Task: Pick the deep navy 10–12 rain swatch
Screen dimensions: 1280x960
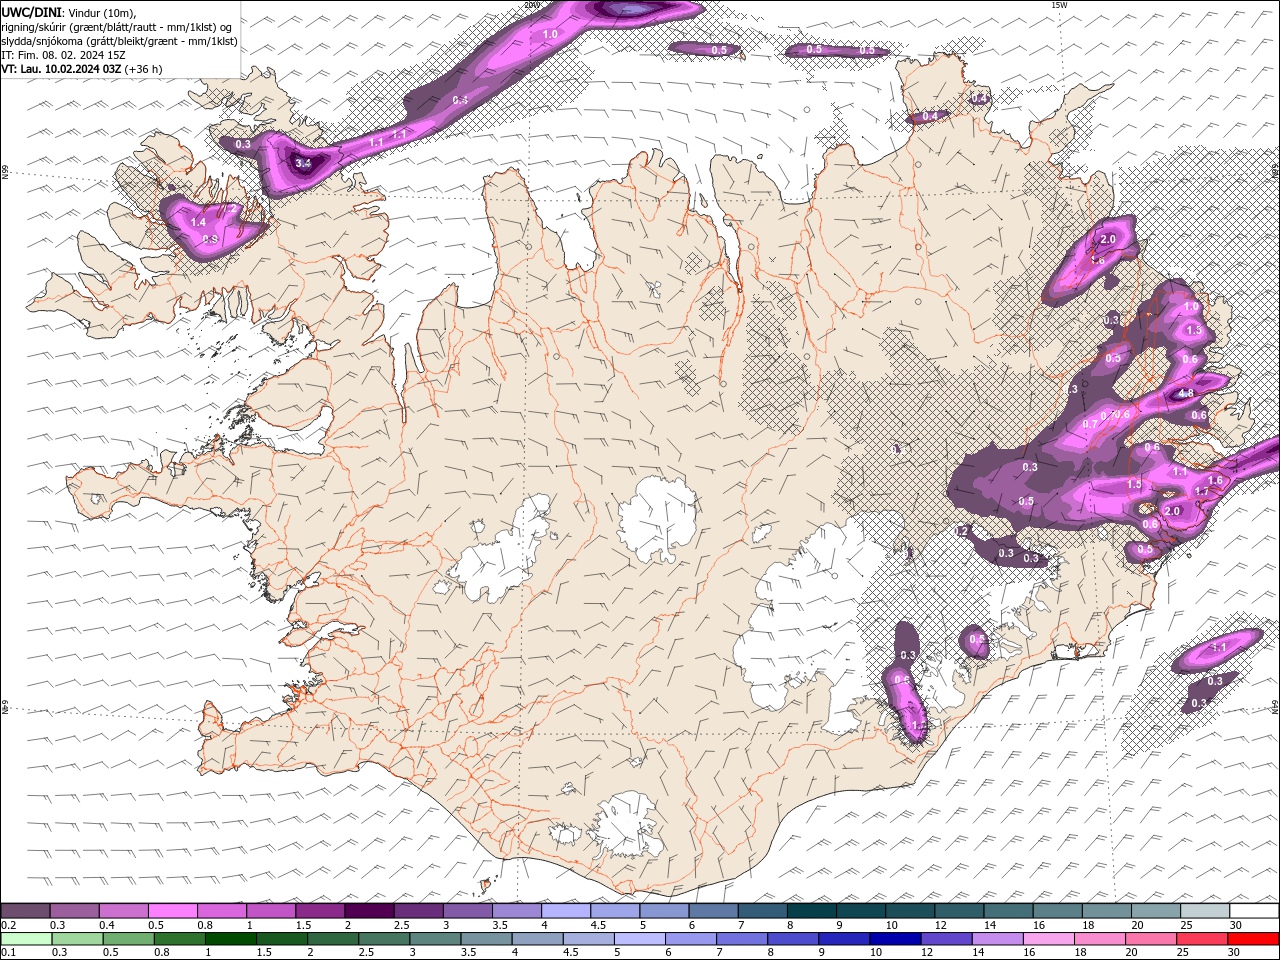Action: pyautogui.click(x=894, y=938)
